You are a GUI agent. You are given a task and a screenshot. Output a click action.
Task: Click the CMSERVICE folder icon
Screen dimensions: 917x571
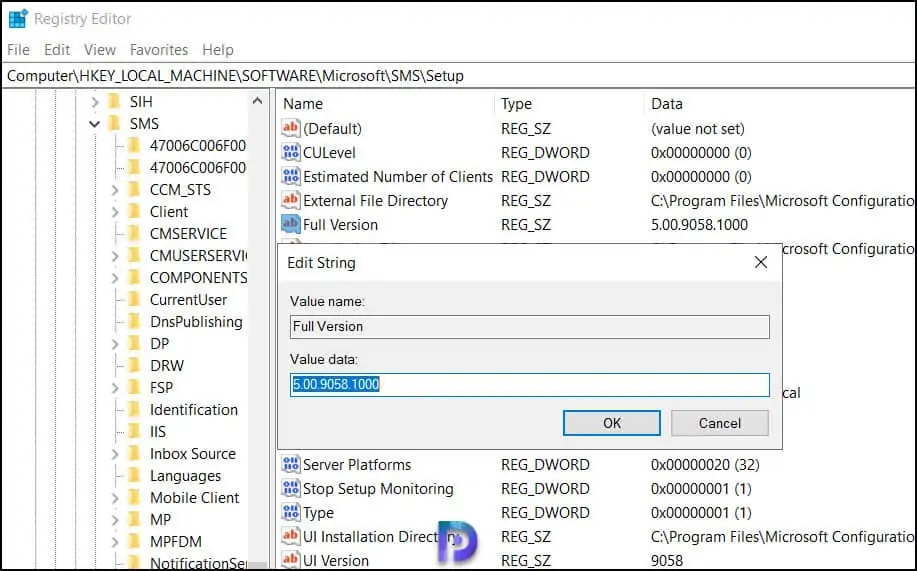[135, 233]
